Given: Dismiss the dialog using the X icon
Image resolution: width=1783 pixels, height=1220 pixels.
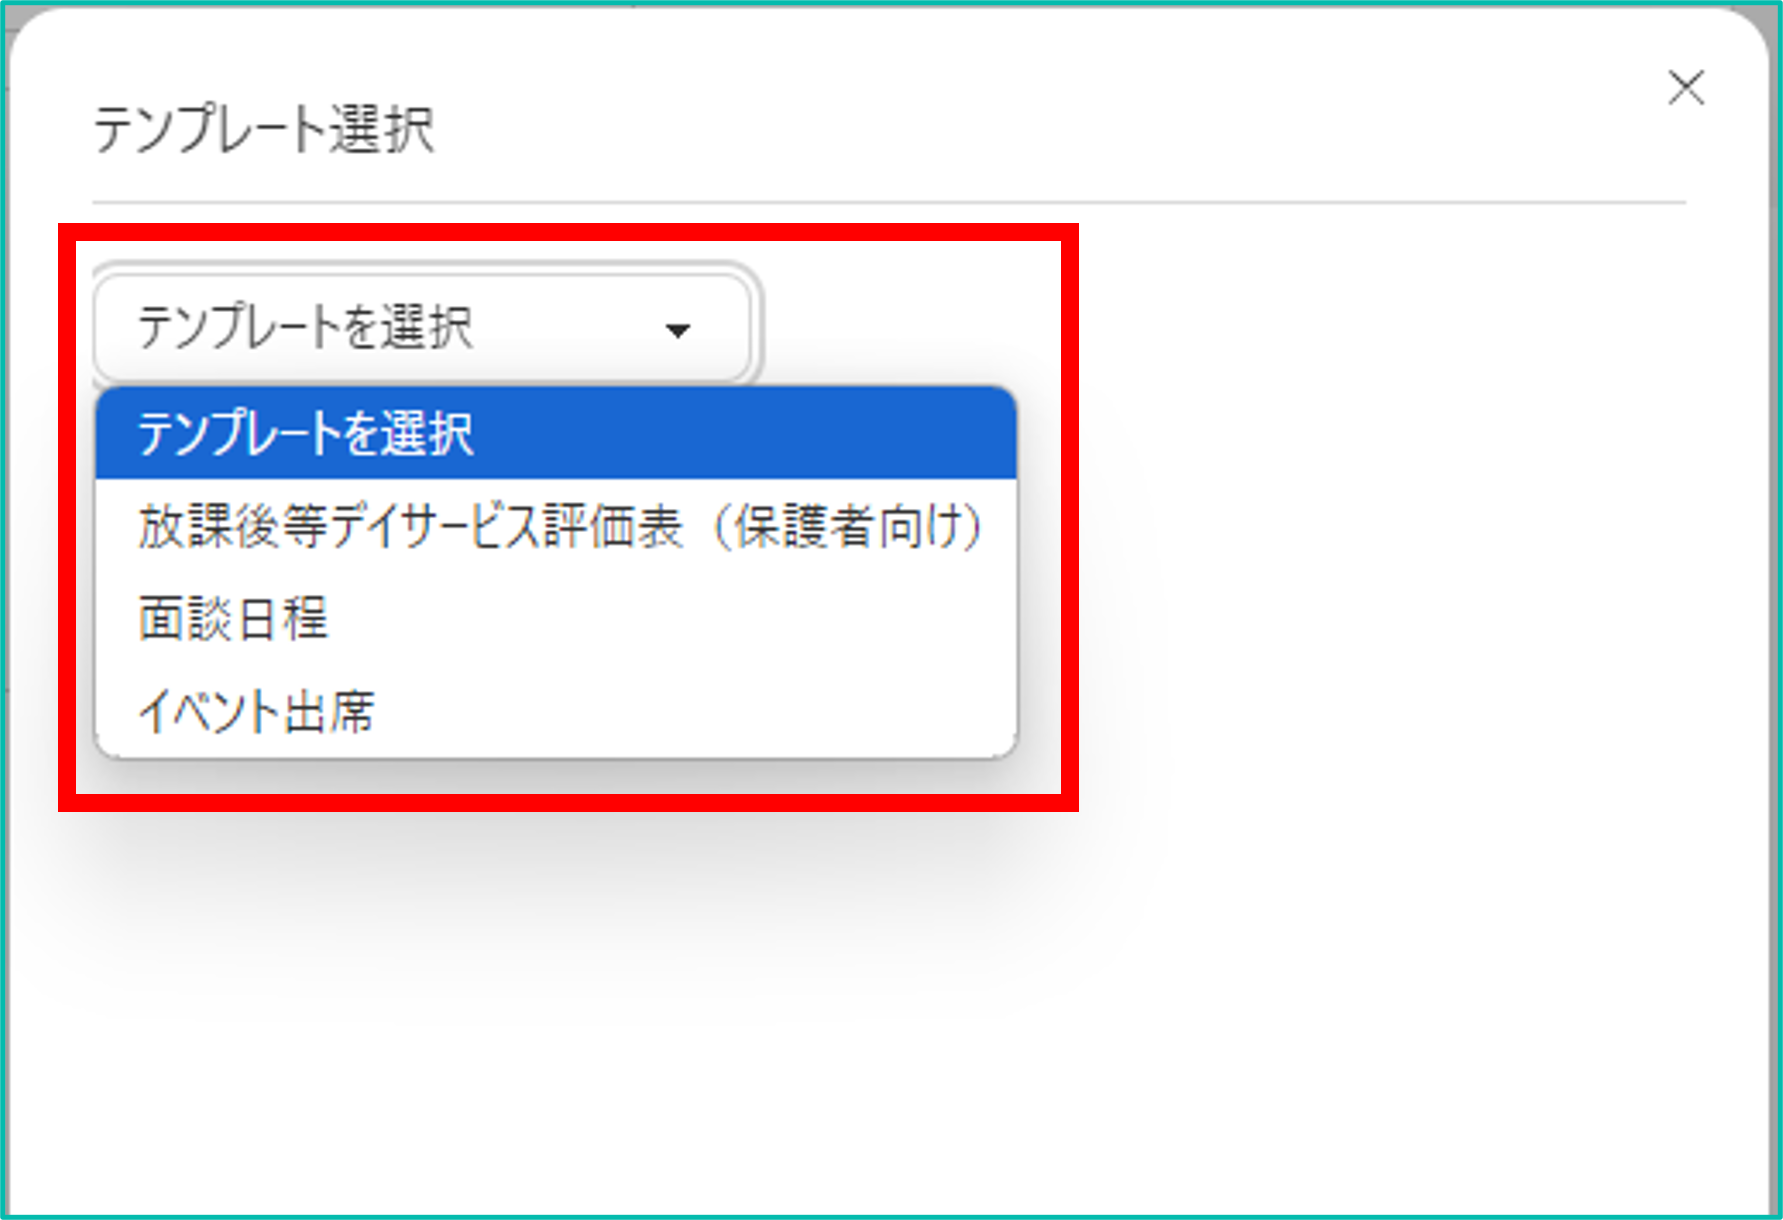Looking at the screenshot, I should pyautogui.click(x=1686, y=88).
